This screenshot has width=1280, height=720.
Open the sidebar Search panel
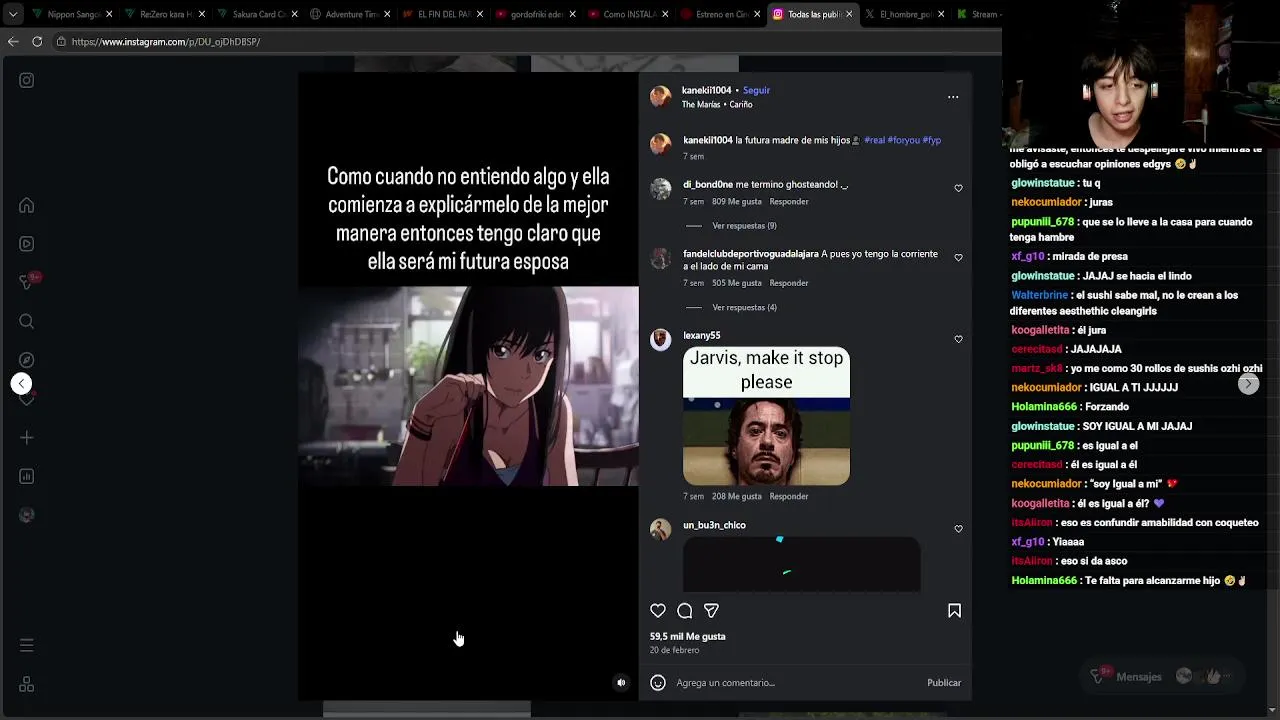click(x=27, y=321)
